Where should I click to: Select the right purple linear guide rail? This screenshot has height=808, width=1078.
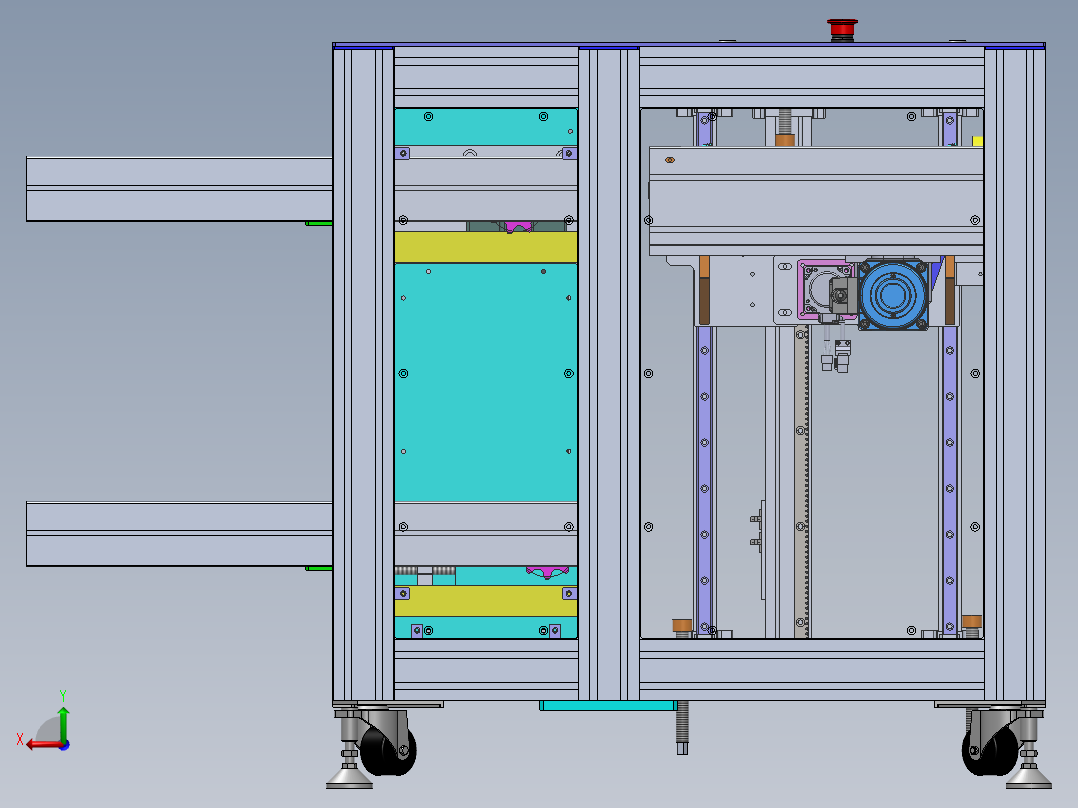click(x=949, y=480)
